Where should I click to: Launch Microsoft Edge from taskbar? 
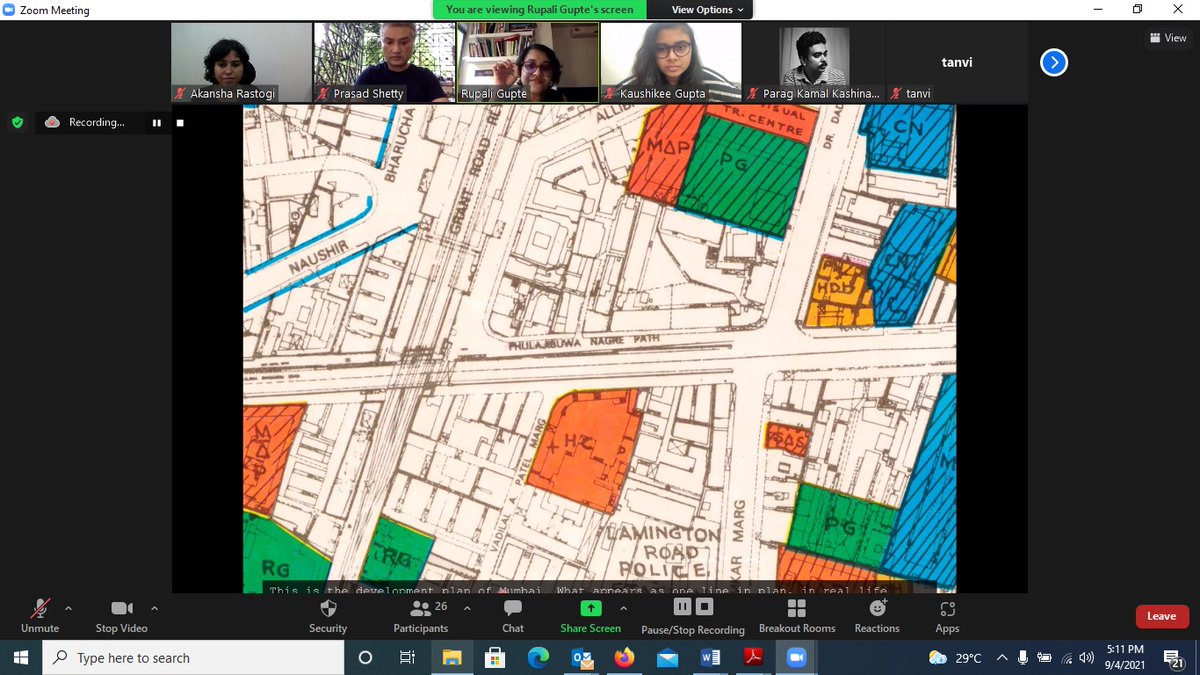pyautogui.click(x=538, y=658)
